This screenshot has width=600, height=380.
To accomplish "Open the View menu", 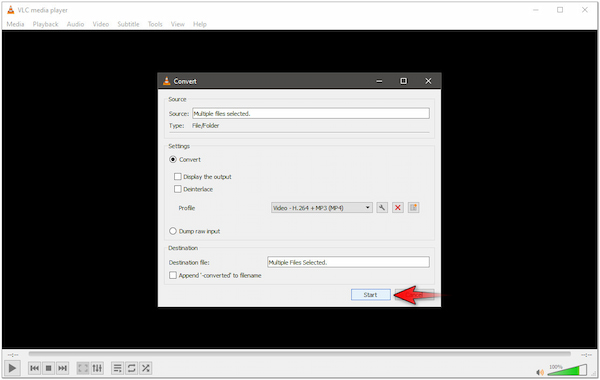I will coord(178,24).
